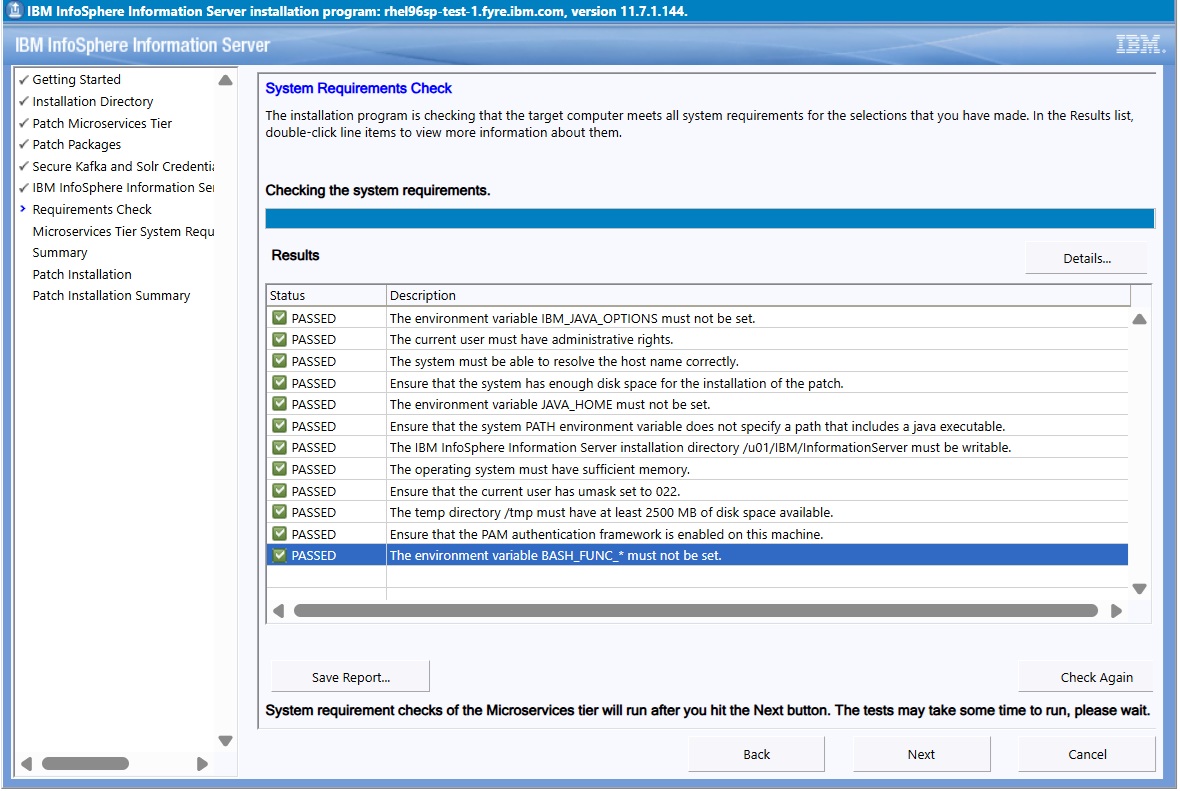Open the Details button

tap(1087, 258)
